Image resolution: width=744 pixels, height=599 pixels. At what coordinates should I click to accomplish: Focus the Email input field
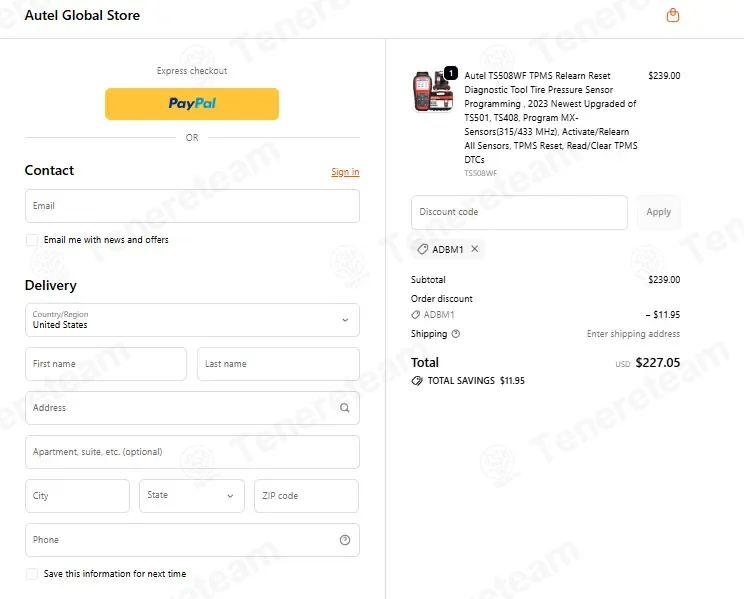192,206
